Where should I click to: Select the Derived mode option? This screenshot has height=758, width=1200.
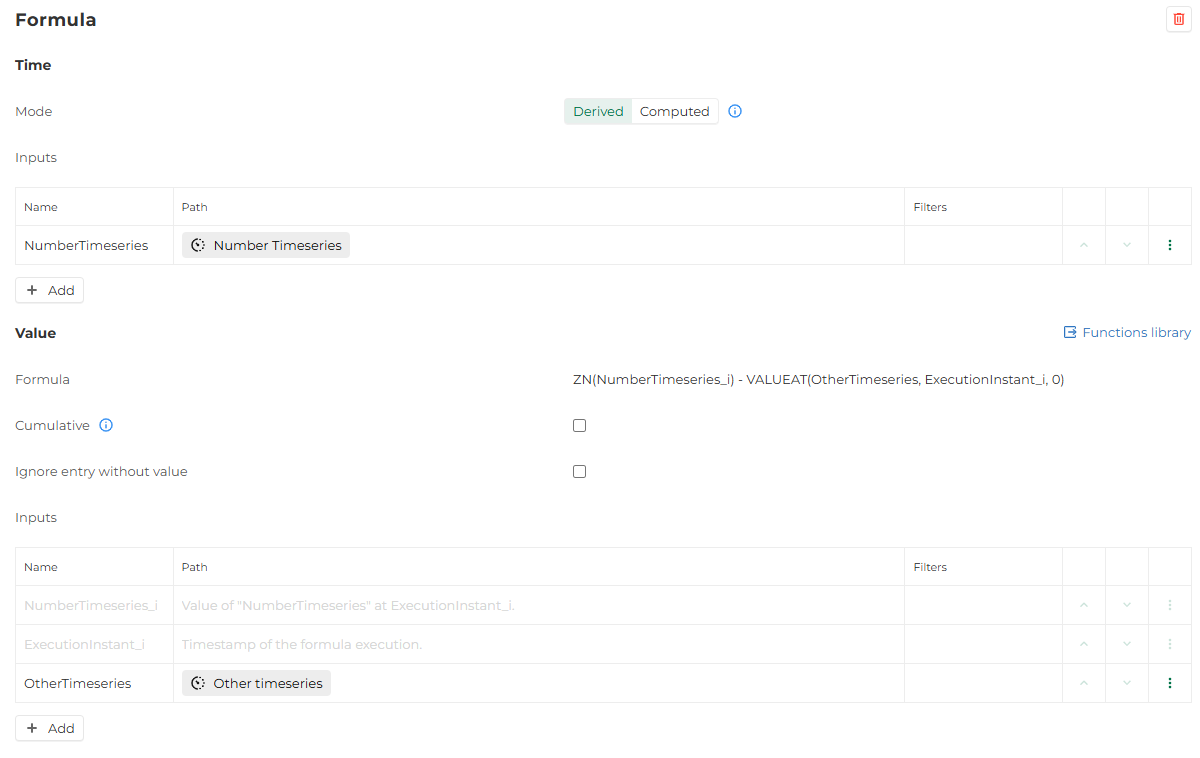598,111
